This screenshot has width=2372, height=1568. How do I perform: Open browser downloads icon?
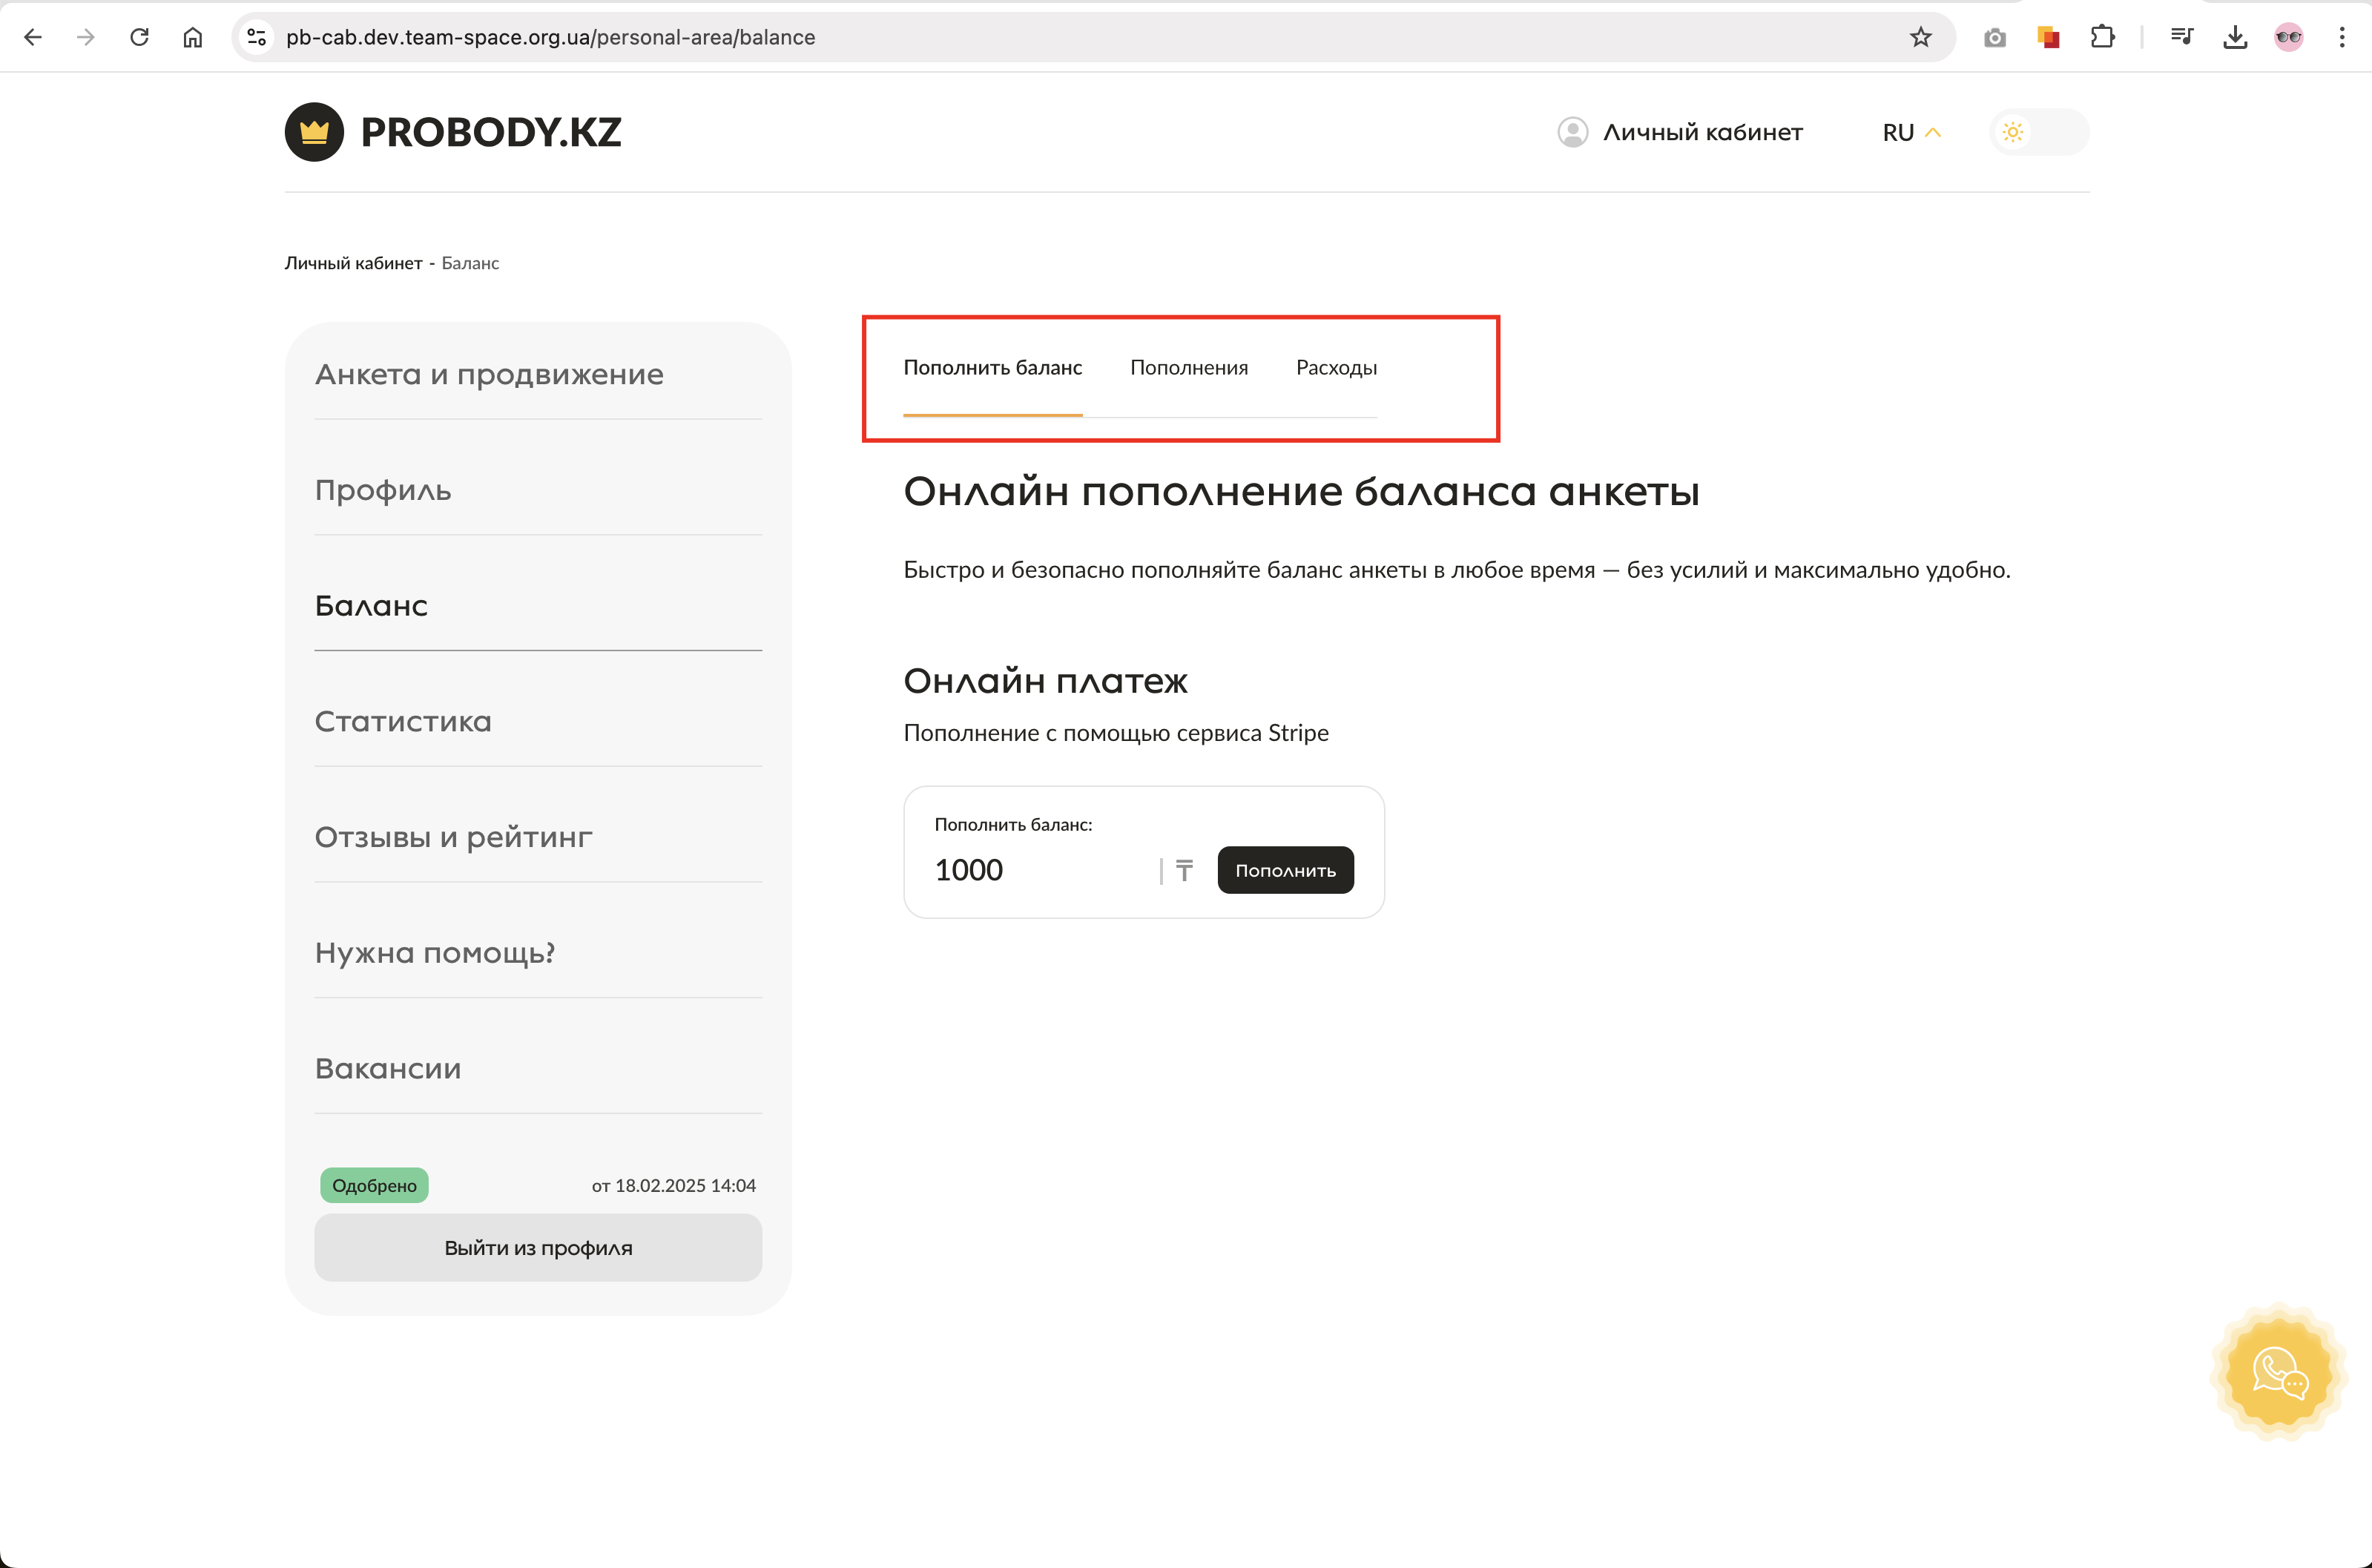(2235, 37)
